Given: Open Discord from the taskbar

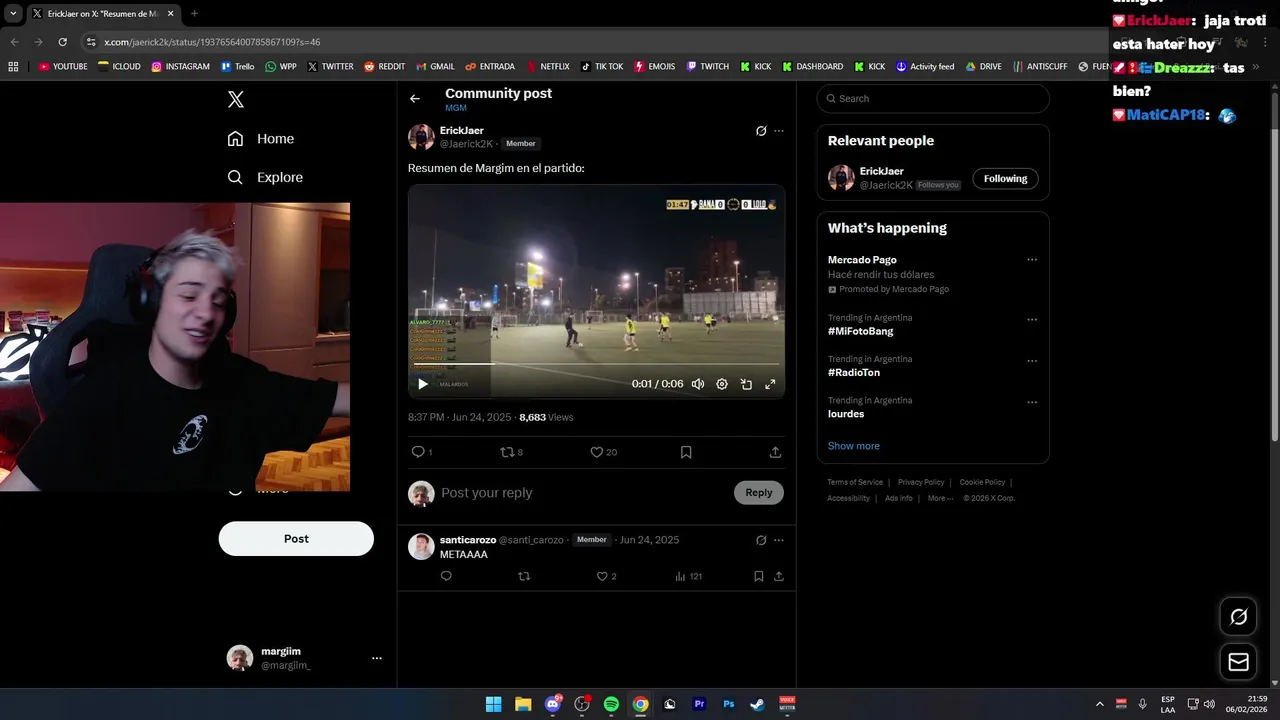Looking at the screenshot, I should (553, 704).
